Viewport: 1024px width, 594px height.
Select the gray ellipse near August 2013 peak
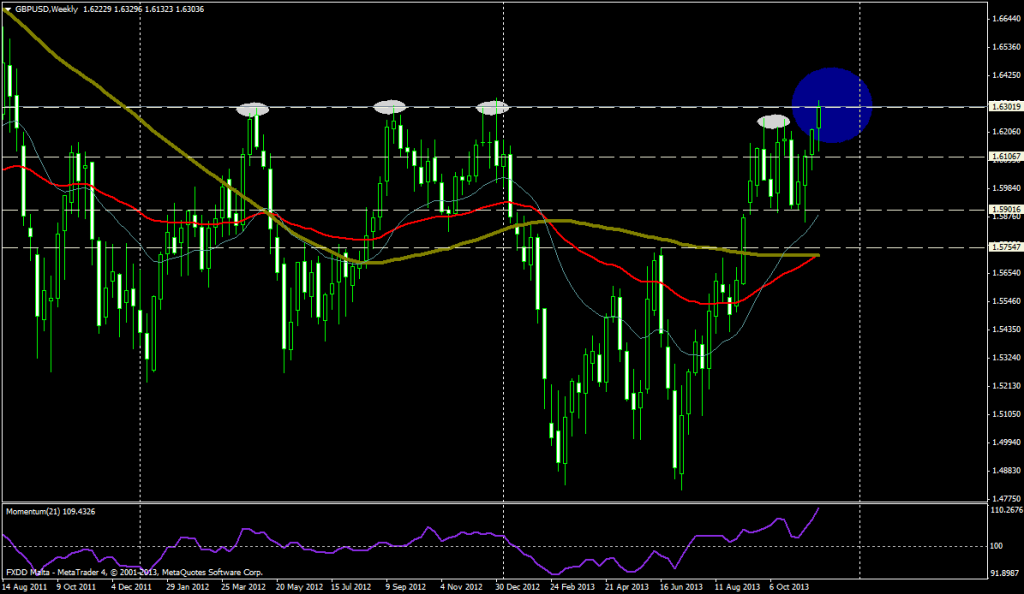click(x=773, y=121)
